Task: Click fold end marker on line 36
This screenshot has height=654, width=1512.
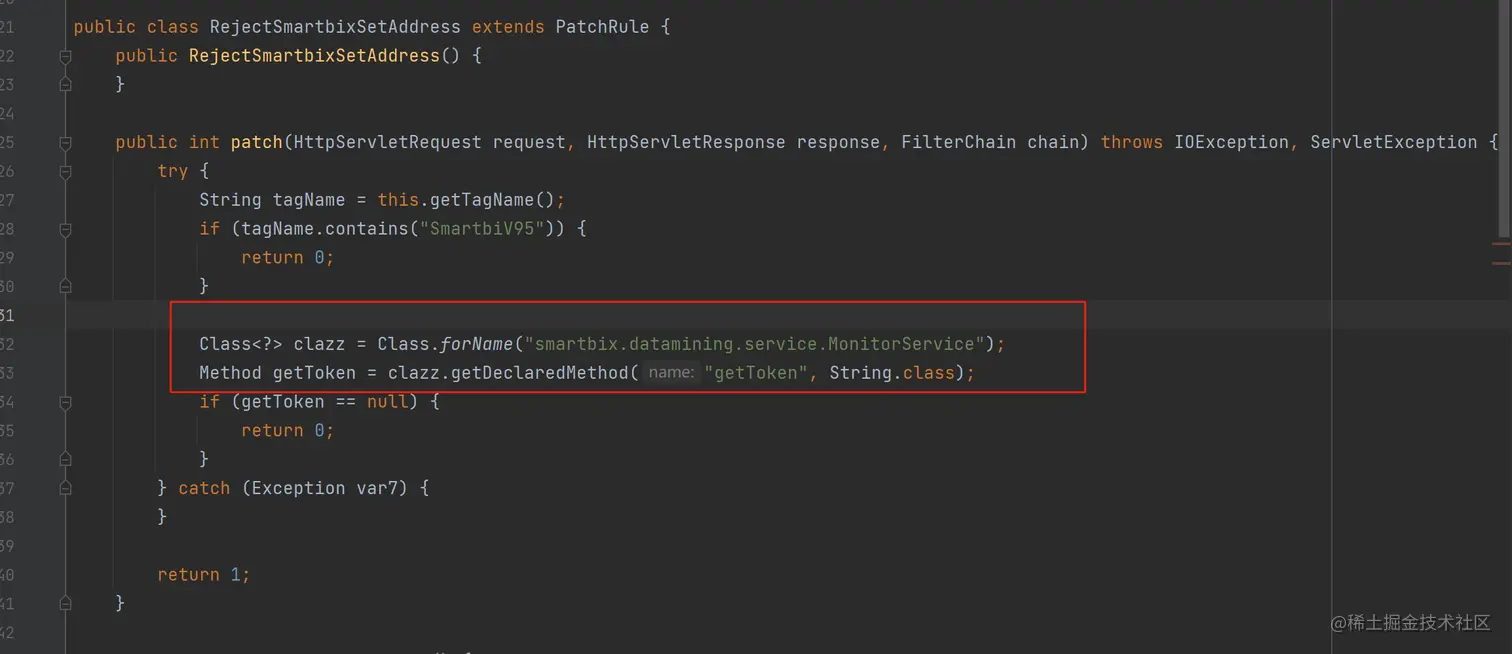Action: pyautogui.click(x=65, y=460)
